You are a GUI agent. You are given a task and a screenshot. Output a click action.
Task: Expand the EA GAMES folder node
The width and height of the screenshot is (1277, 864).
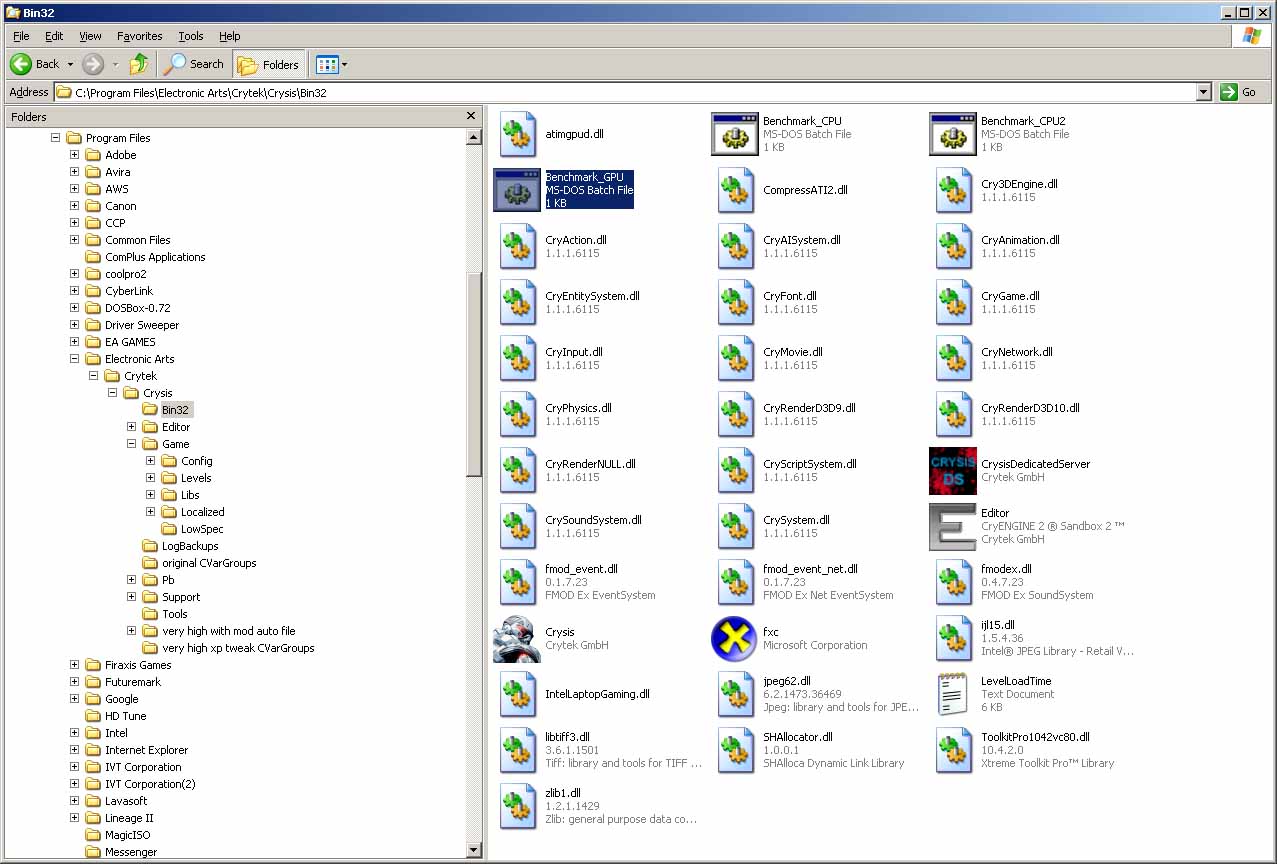pyautogui.click(x=74, y=342)
